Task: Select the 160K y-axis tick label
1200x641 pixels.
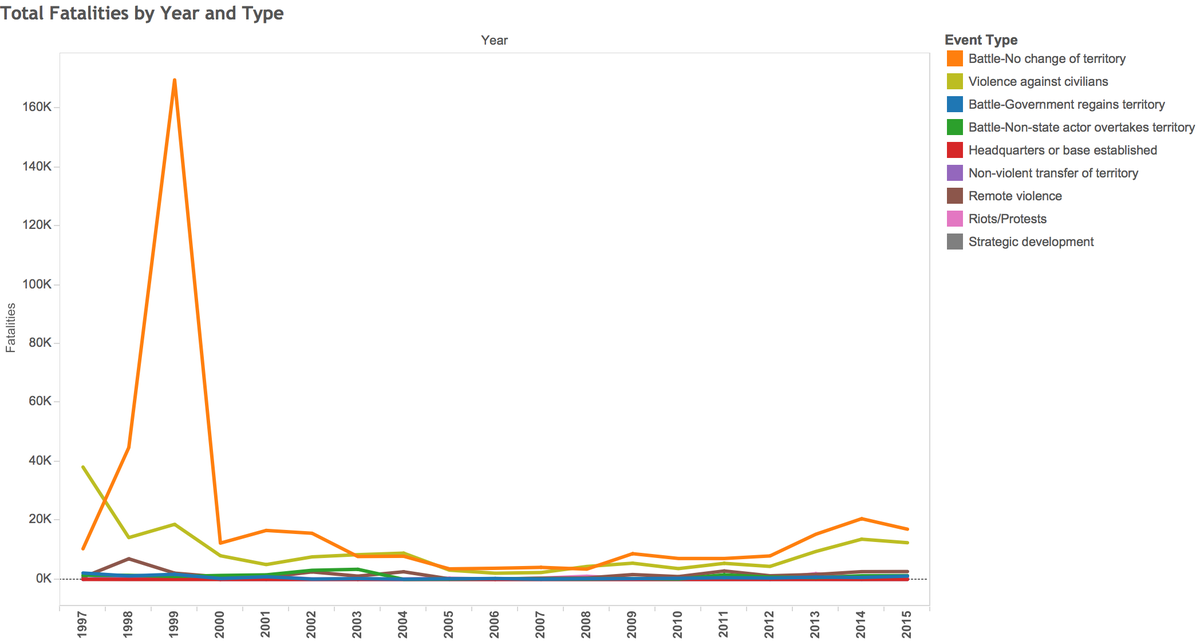Action: click(35, 108)
